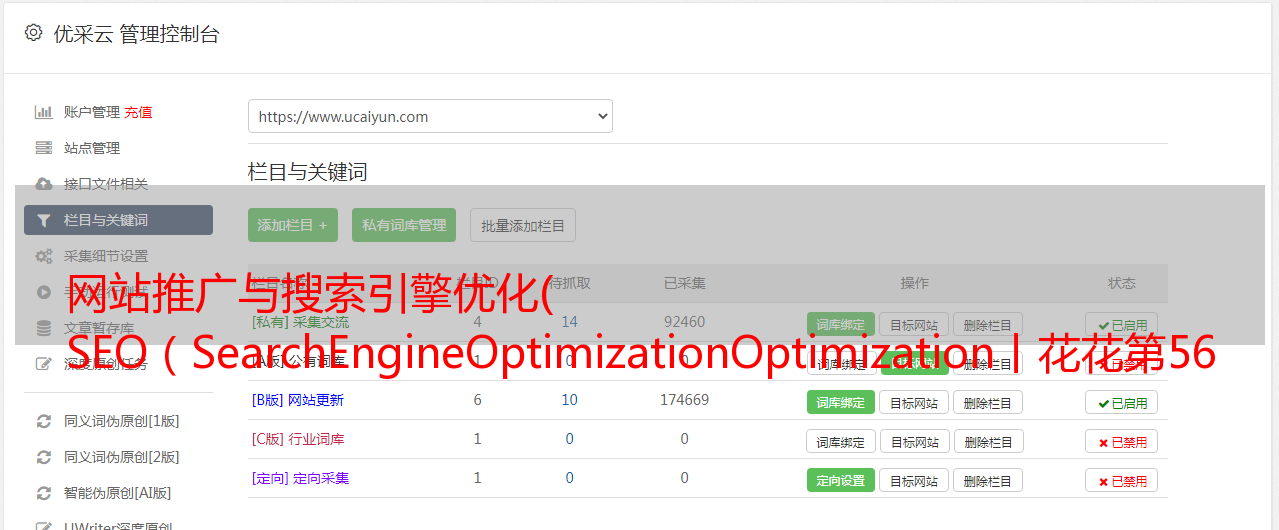Open 智能伪原创[AI版] sidebar item
This screenshot has height=530, width=1279.
pos(118,493)
